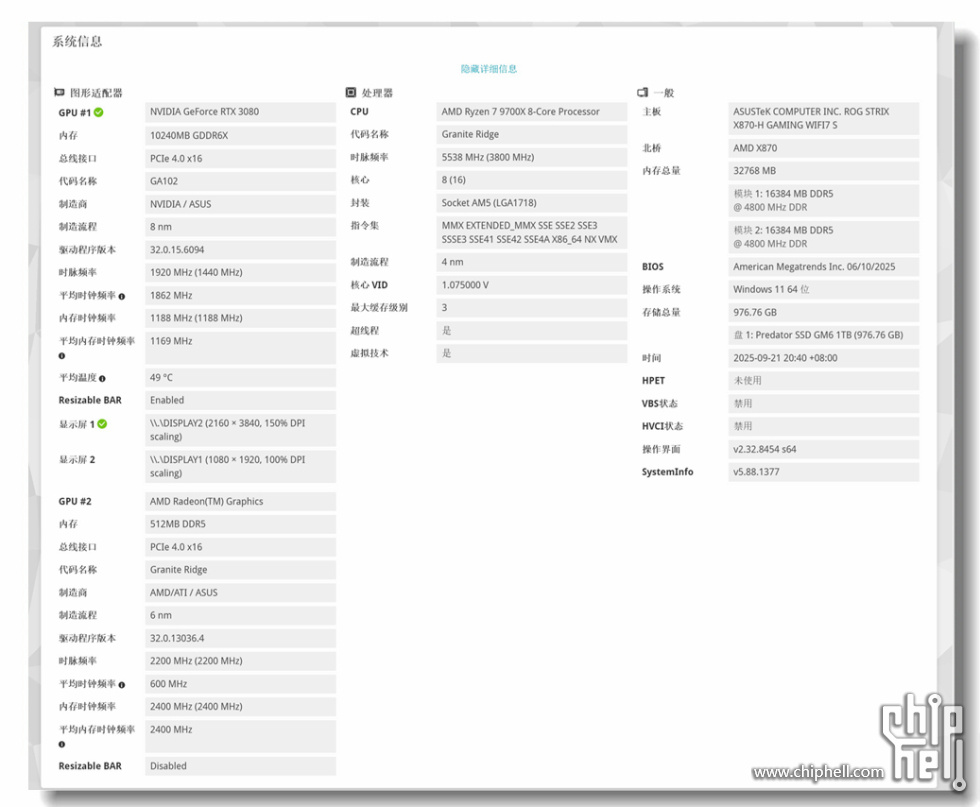
Task: Select the 10240MB GDDR6X memory value
Action: (241, 135)
